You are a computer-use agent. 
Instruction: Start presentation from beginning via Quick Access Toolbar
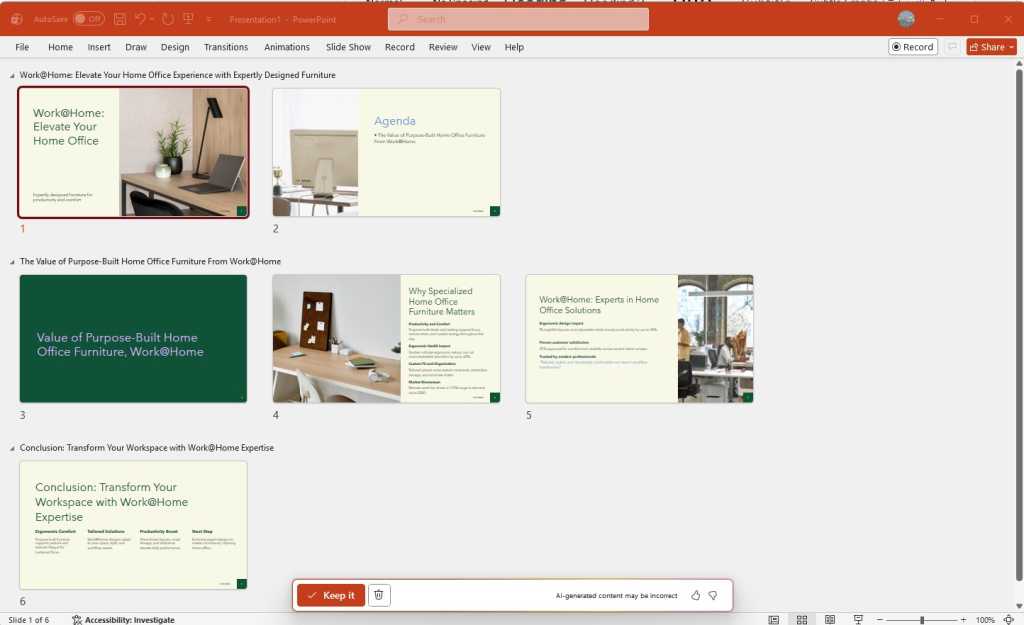point(190,19)
